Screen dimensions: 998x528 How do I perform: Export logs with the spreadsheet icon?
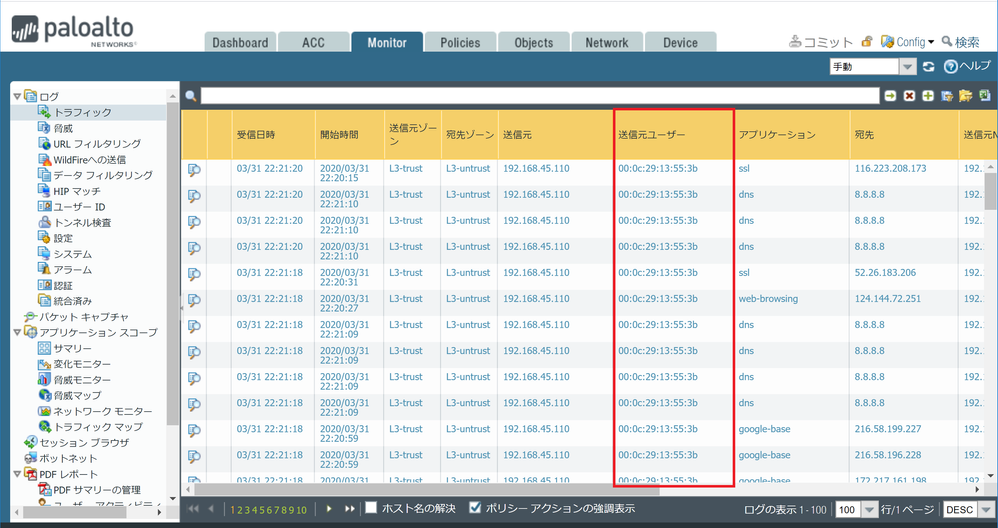click(x=985, y=96)
